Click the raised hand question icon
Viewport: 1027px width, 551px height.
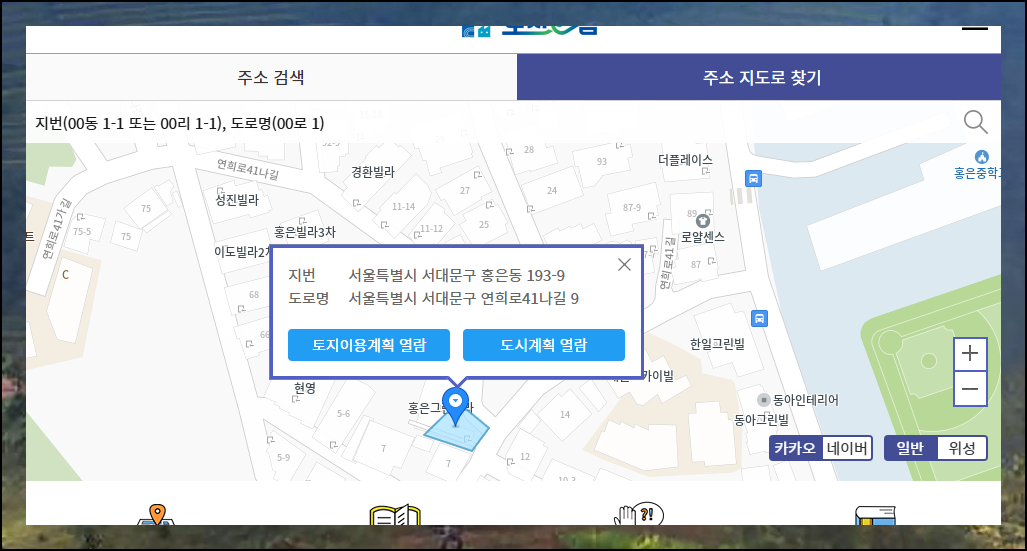[x=639, y=514]
